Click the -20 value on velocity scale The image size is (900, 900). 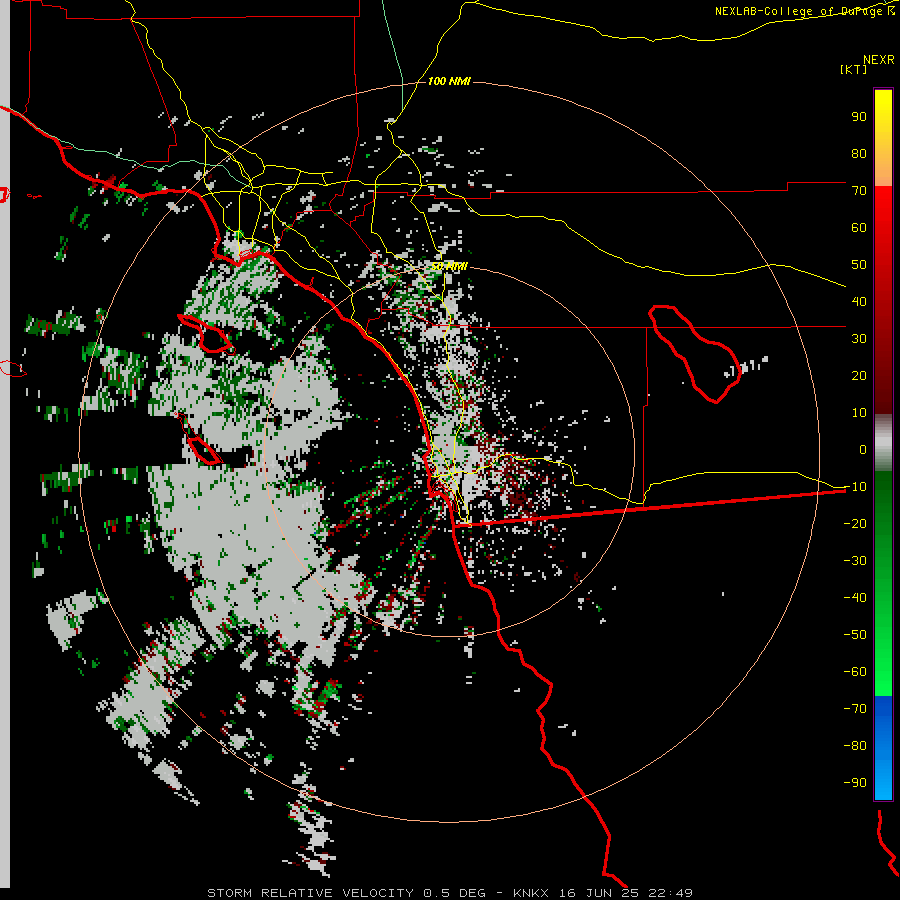click(855, 523)
